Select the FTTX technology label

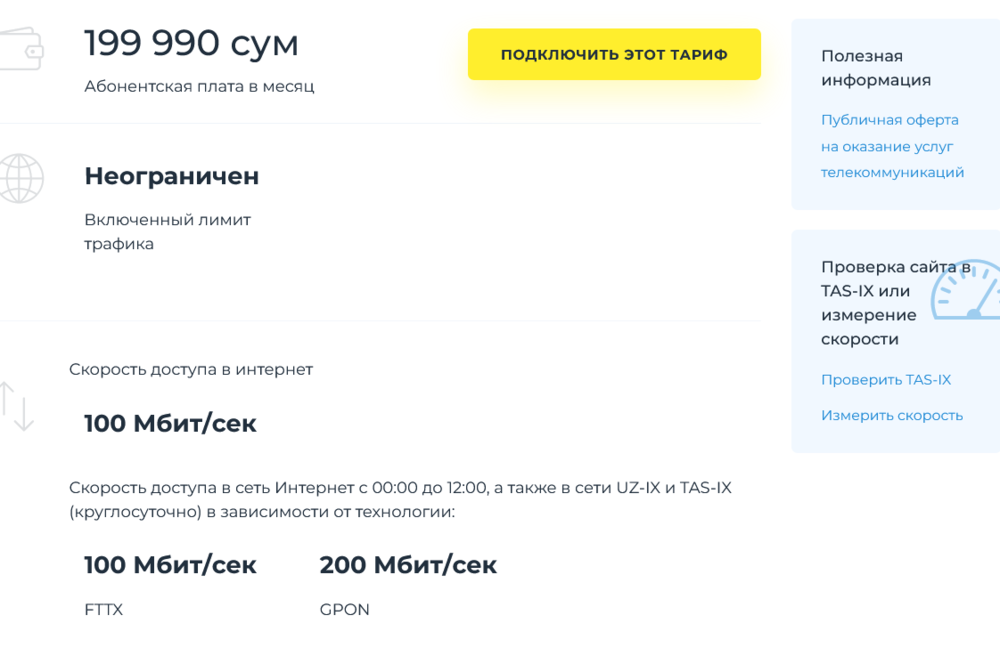coord(103,609)
